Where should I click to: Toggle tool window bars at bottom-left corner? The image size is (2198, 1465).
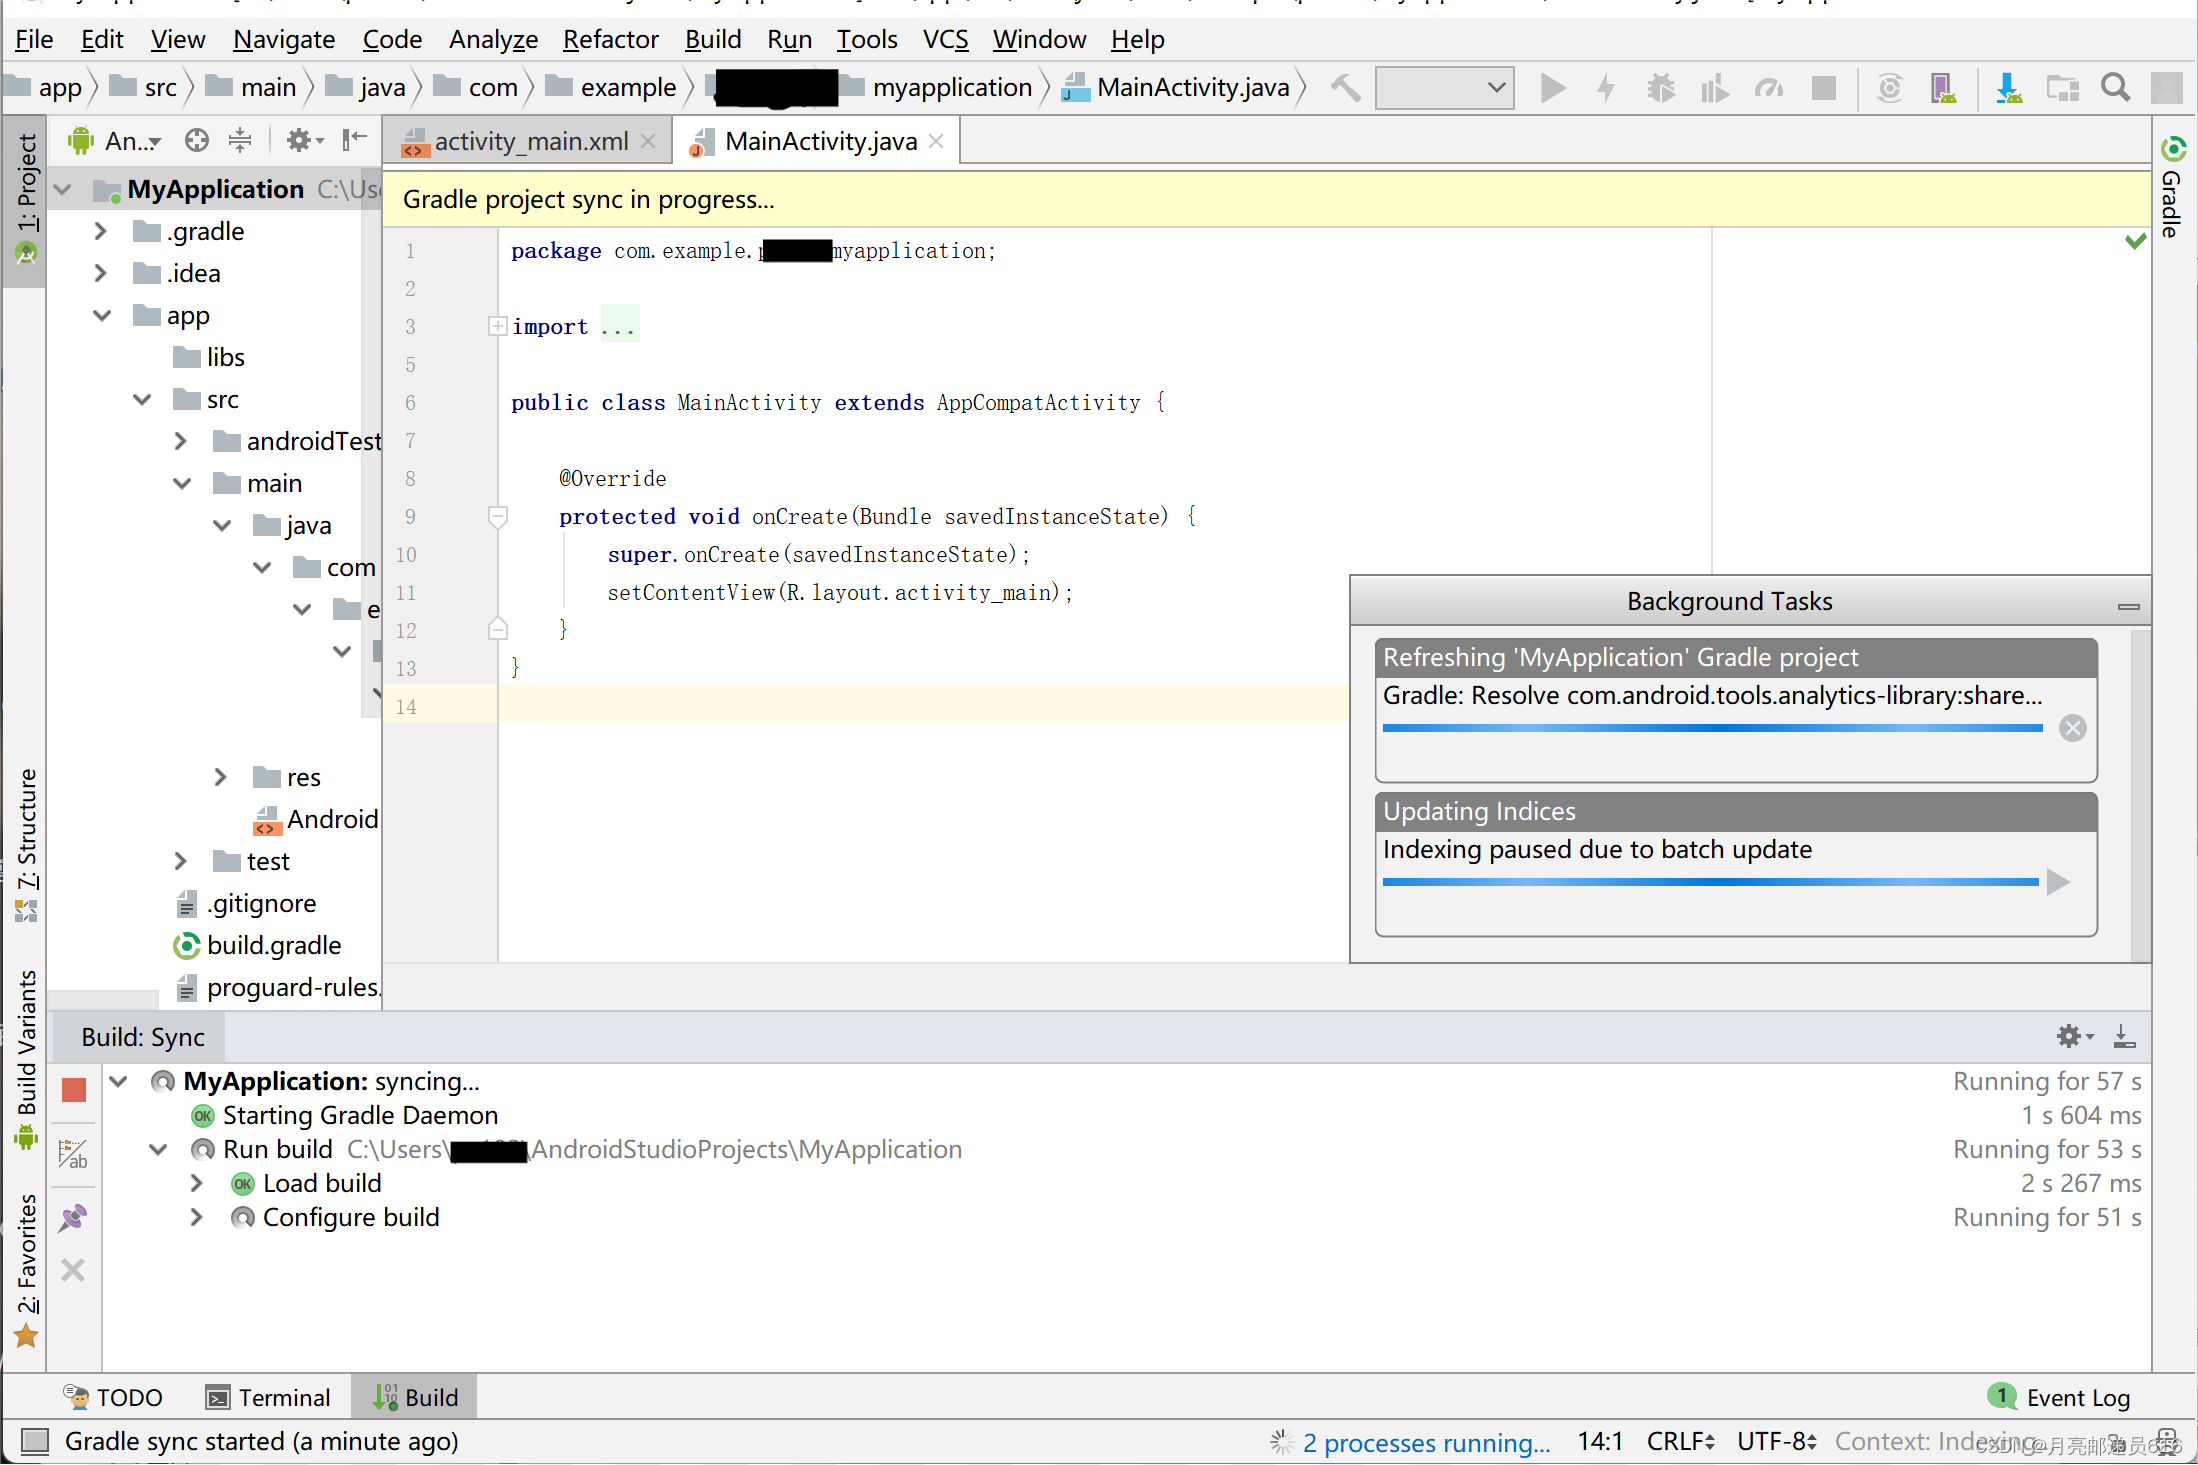[x=35, y=1441]
